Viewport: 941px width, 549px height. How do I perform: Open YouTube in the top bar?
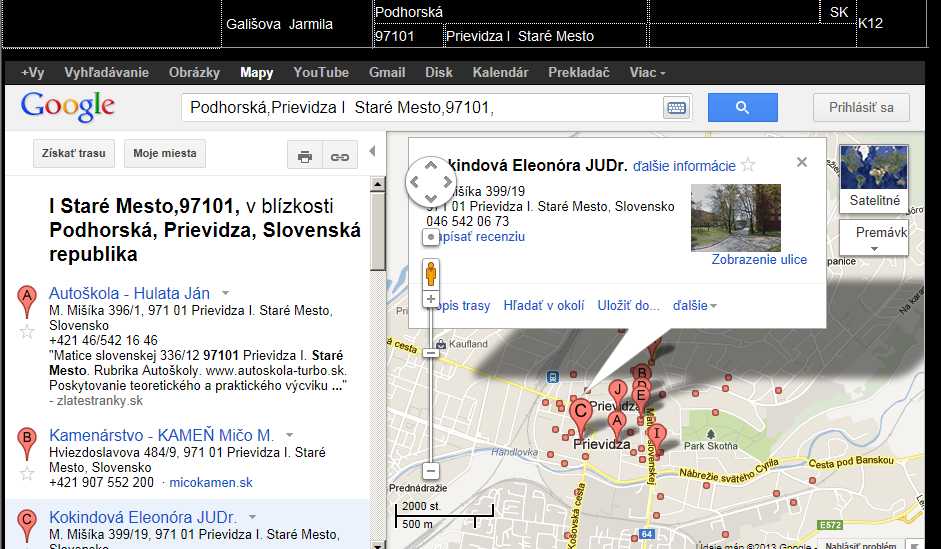click(321, 73)
